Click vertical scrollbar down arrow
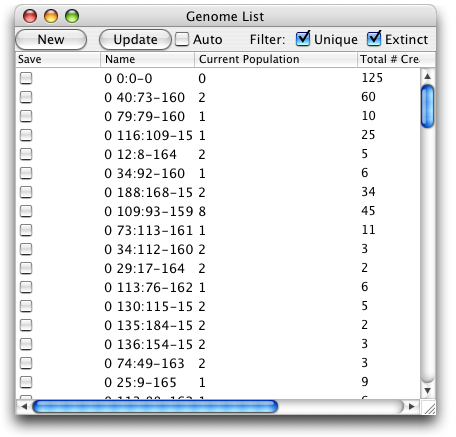The height and width of the screenshot is (437, 456). pos(427,390)
